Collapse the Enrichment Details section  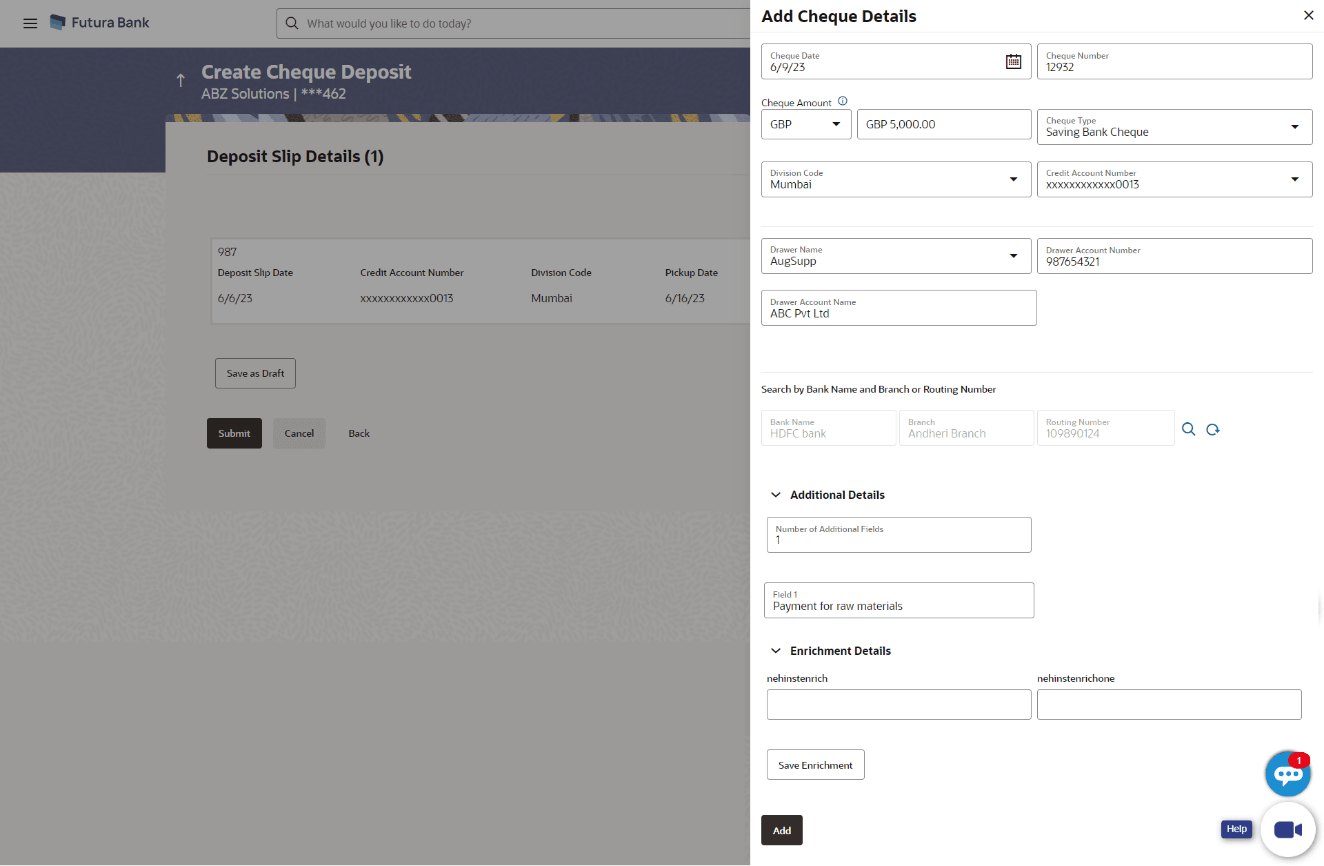pos(776,651)
